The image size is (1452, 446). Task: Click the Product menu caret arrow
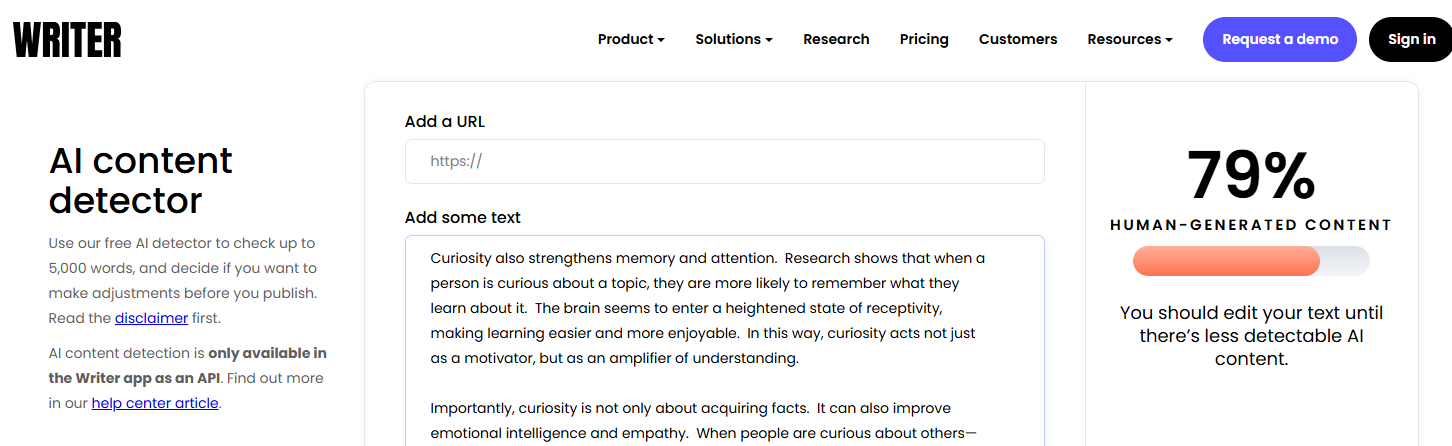[661, 40]
